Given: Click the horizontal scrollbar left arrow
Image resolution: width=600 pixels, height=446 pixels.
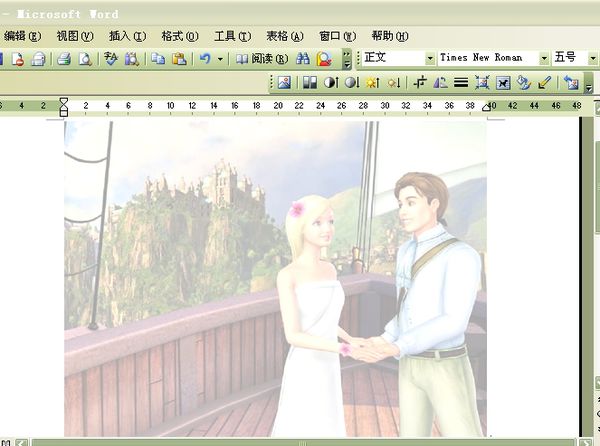Looking at the screenshot, I should point(21,443).
